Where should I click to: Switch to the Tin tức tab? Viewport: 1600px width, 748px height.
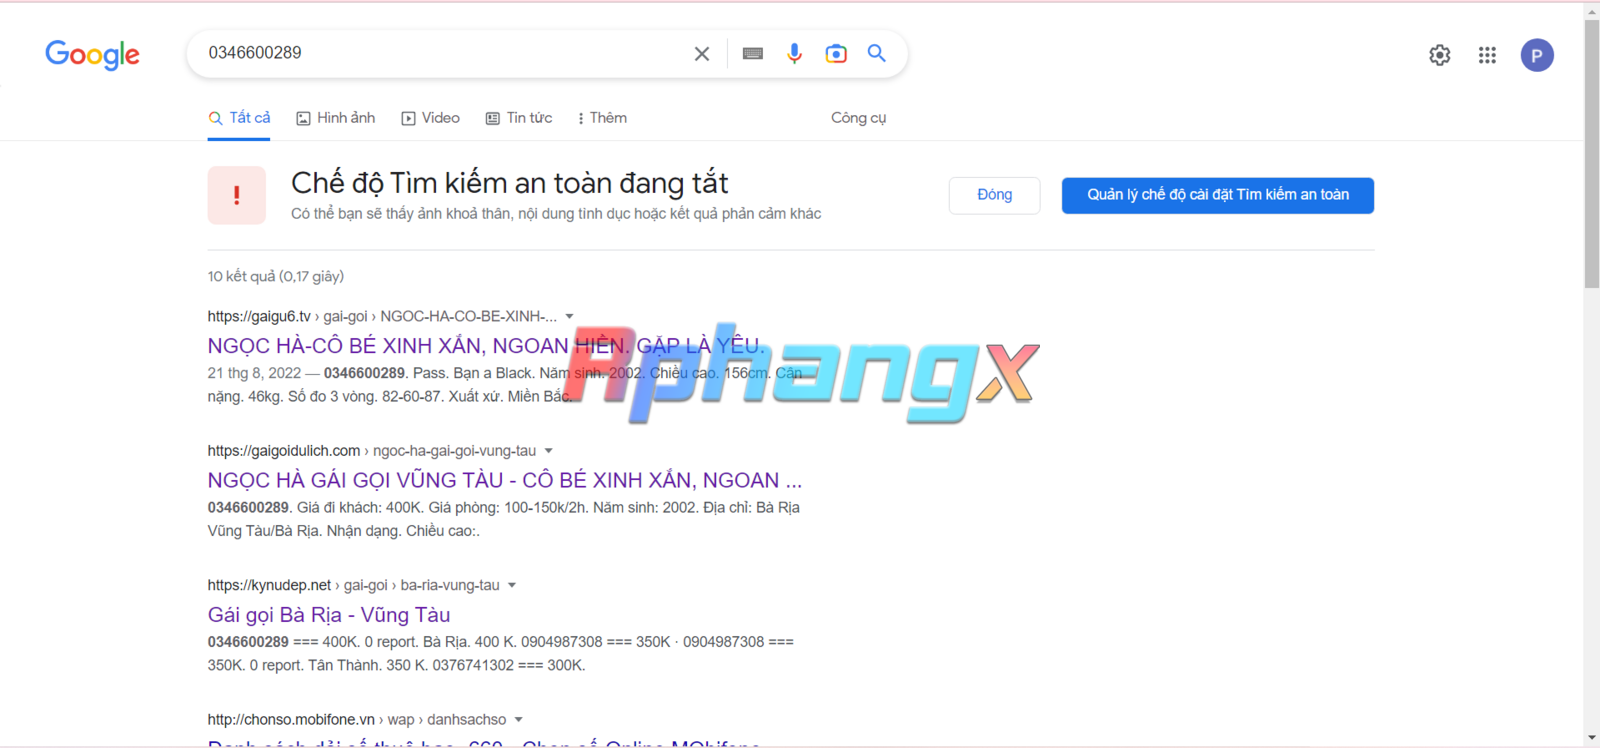click(x=519, y=118)
